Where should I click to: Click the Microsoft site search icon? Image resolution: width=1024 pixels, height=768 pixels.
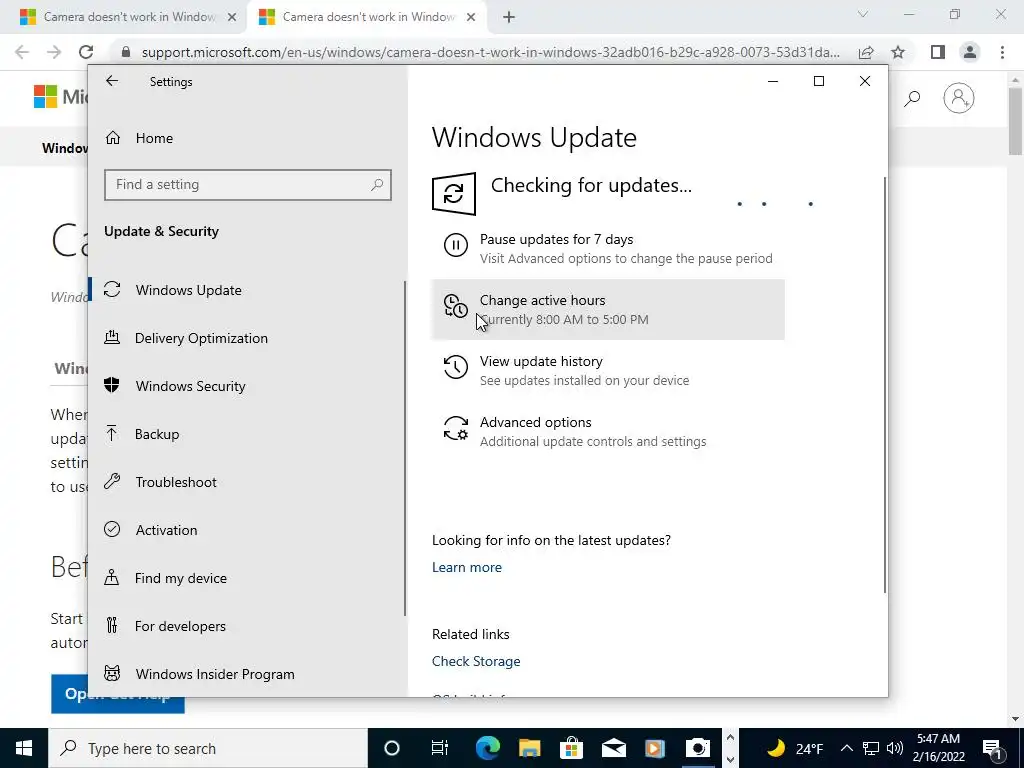(x=912, y=99)
